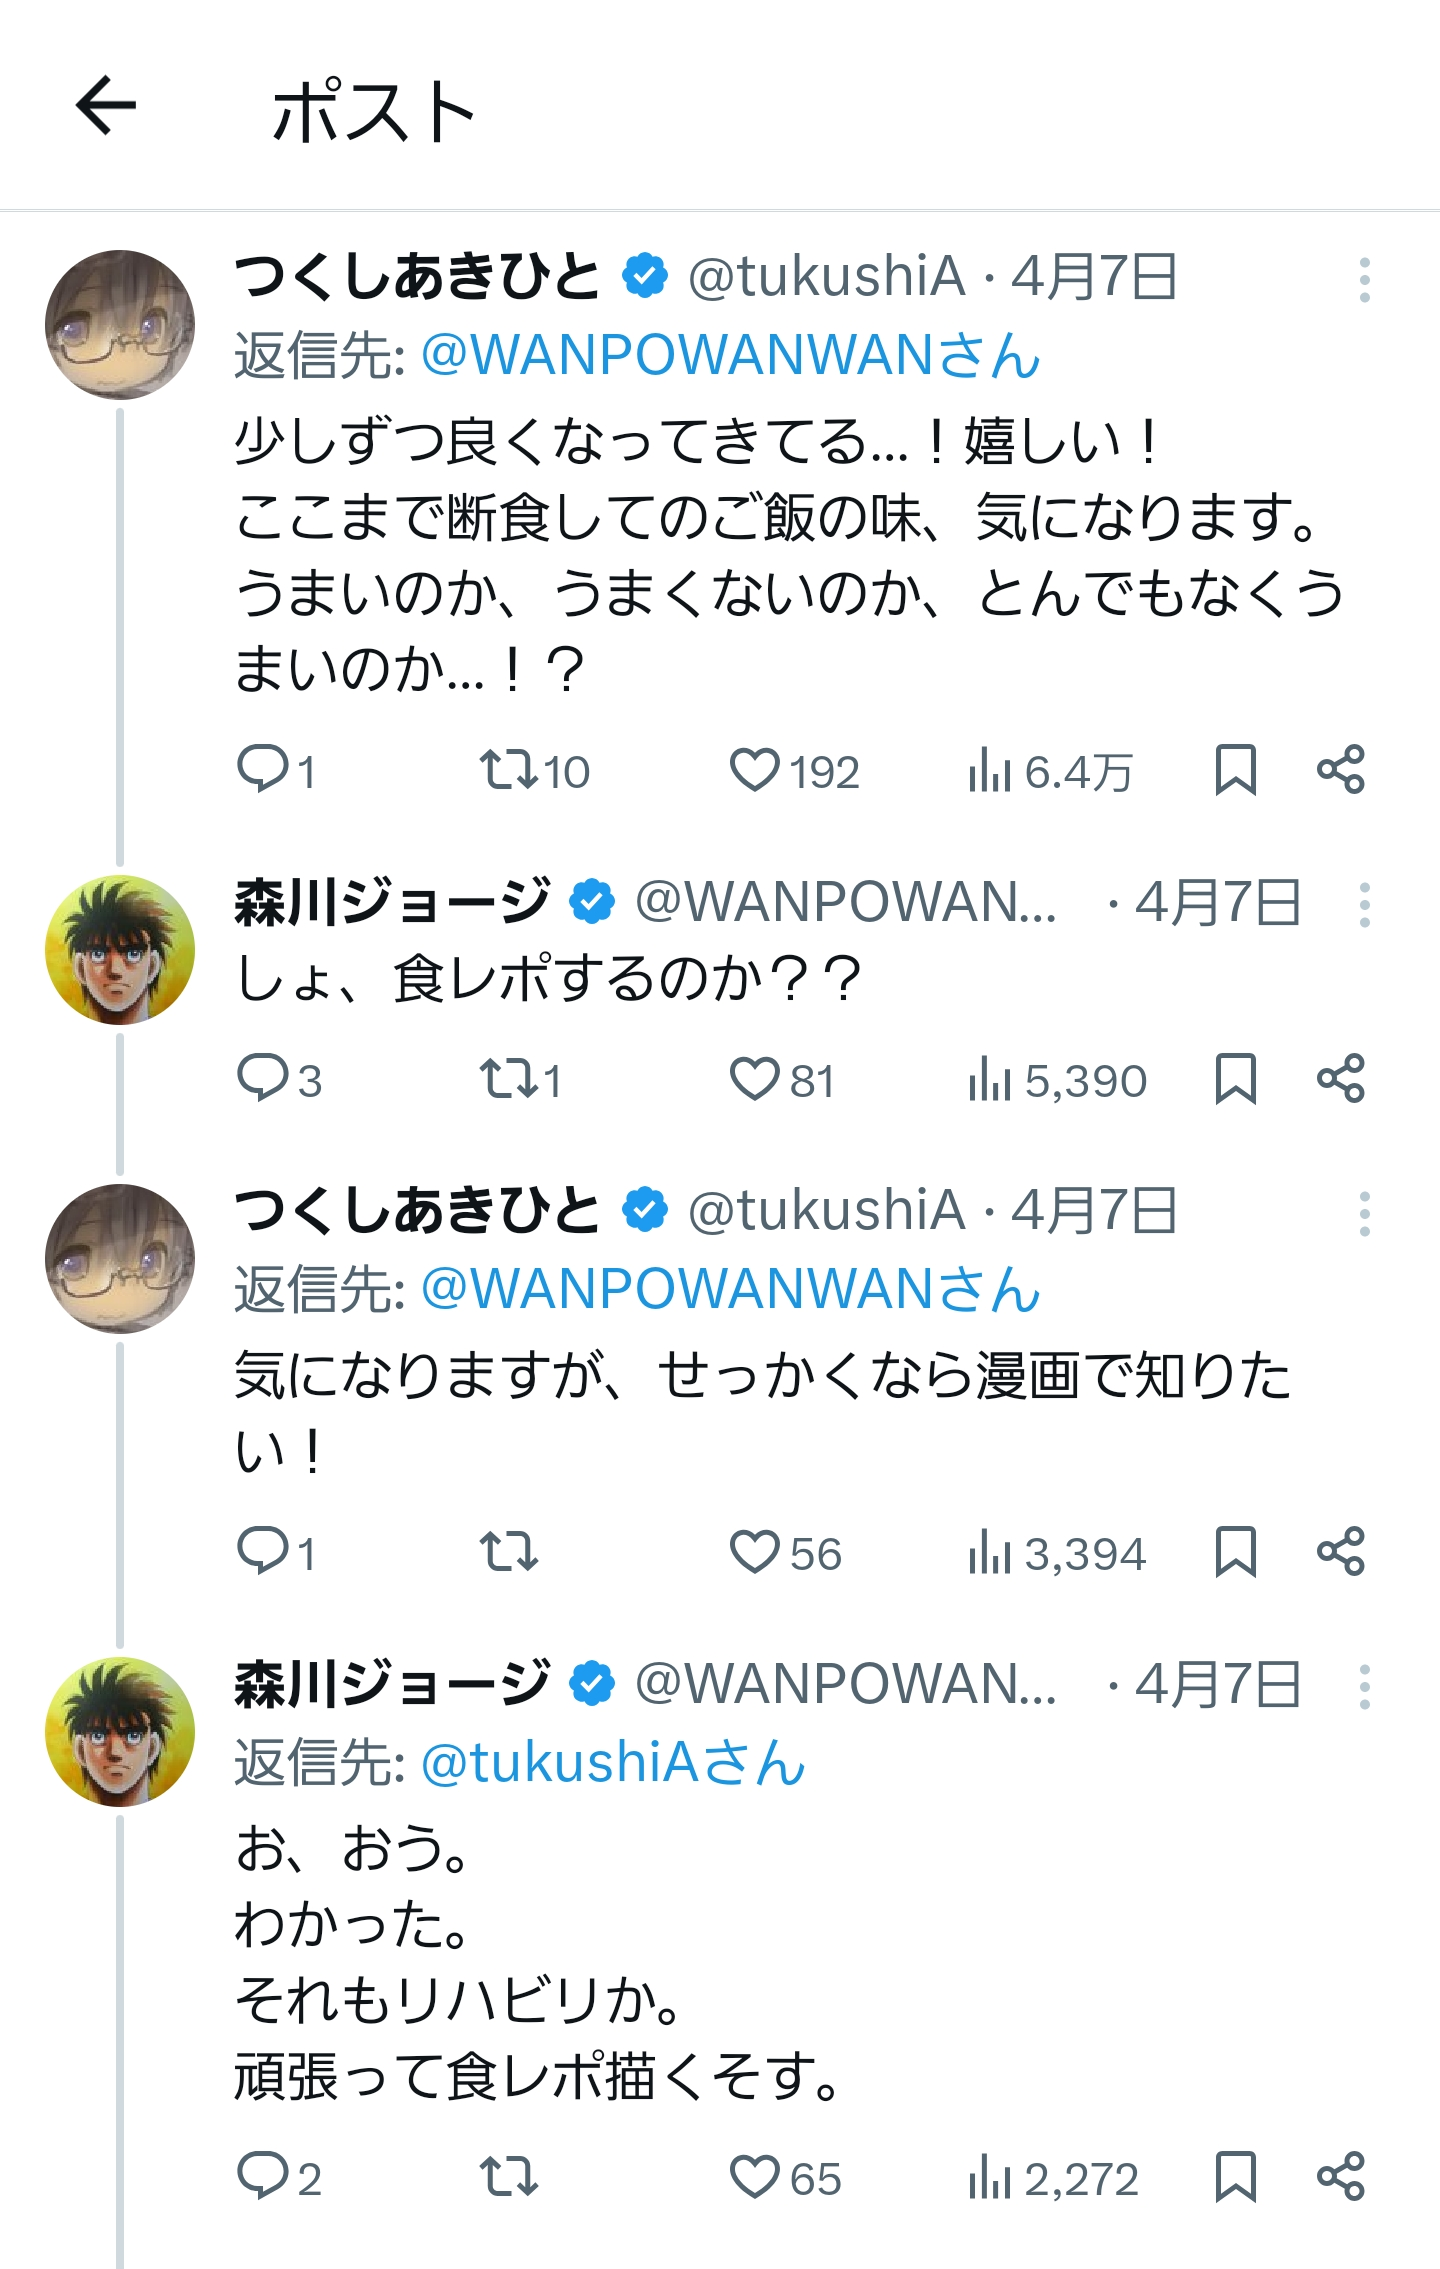Like the last post with 65 likes

(754, 2178)
